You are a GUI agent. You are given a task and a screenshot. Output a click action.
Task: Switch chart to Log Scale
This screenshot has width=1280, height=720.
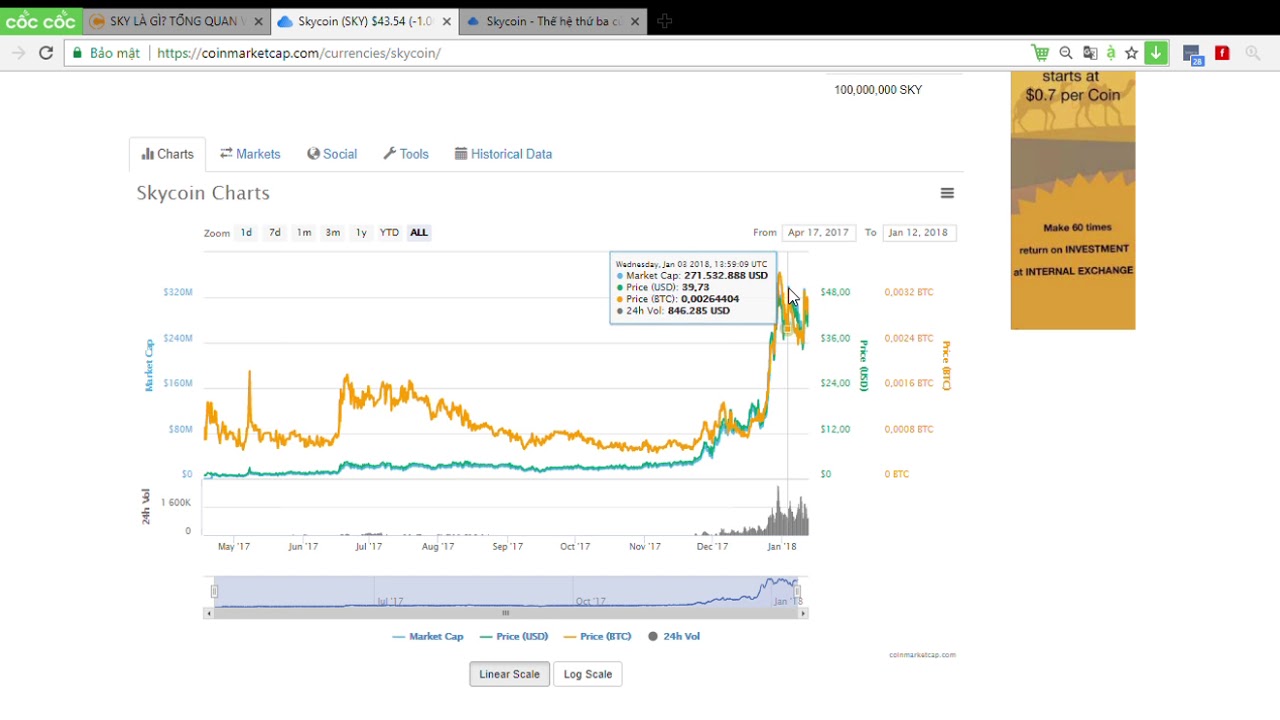pos(588,674)
